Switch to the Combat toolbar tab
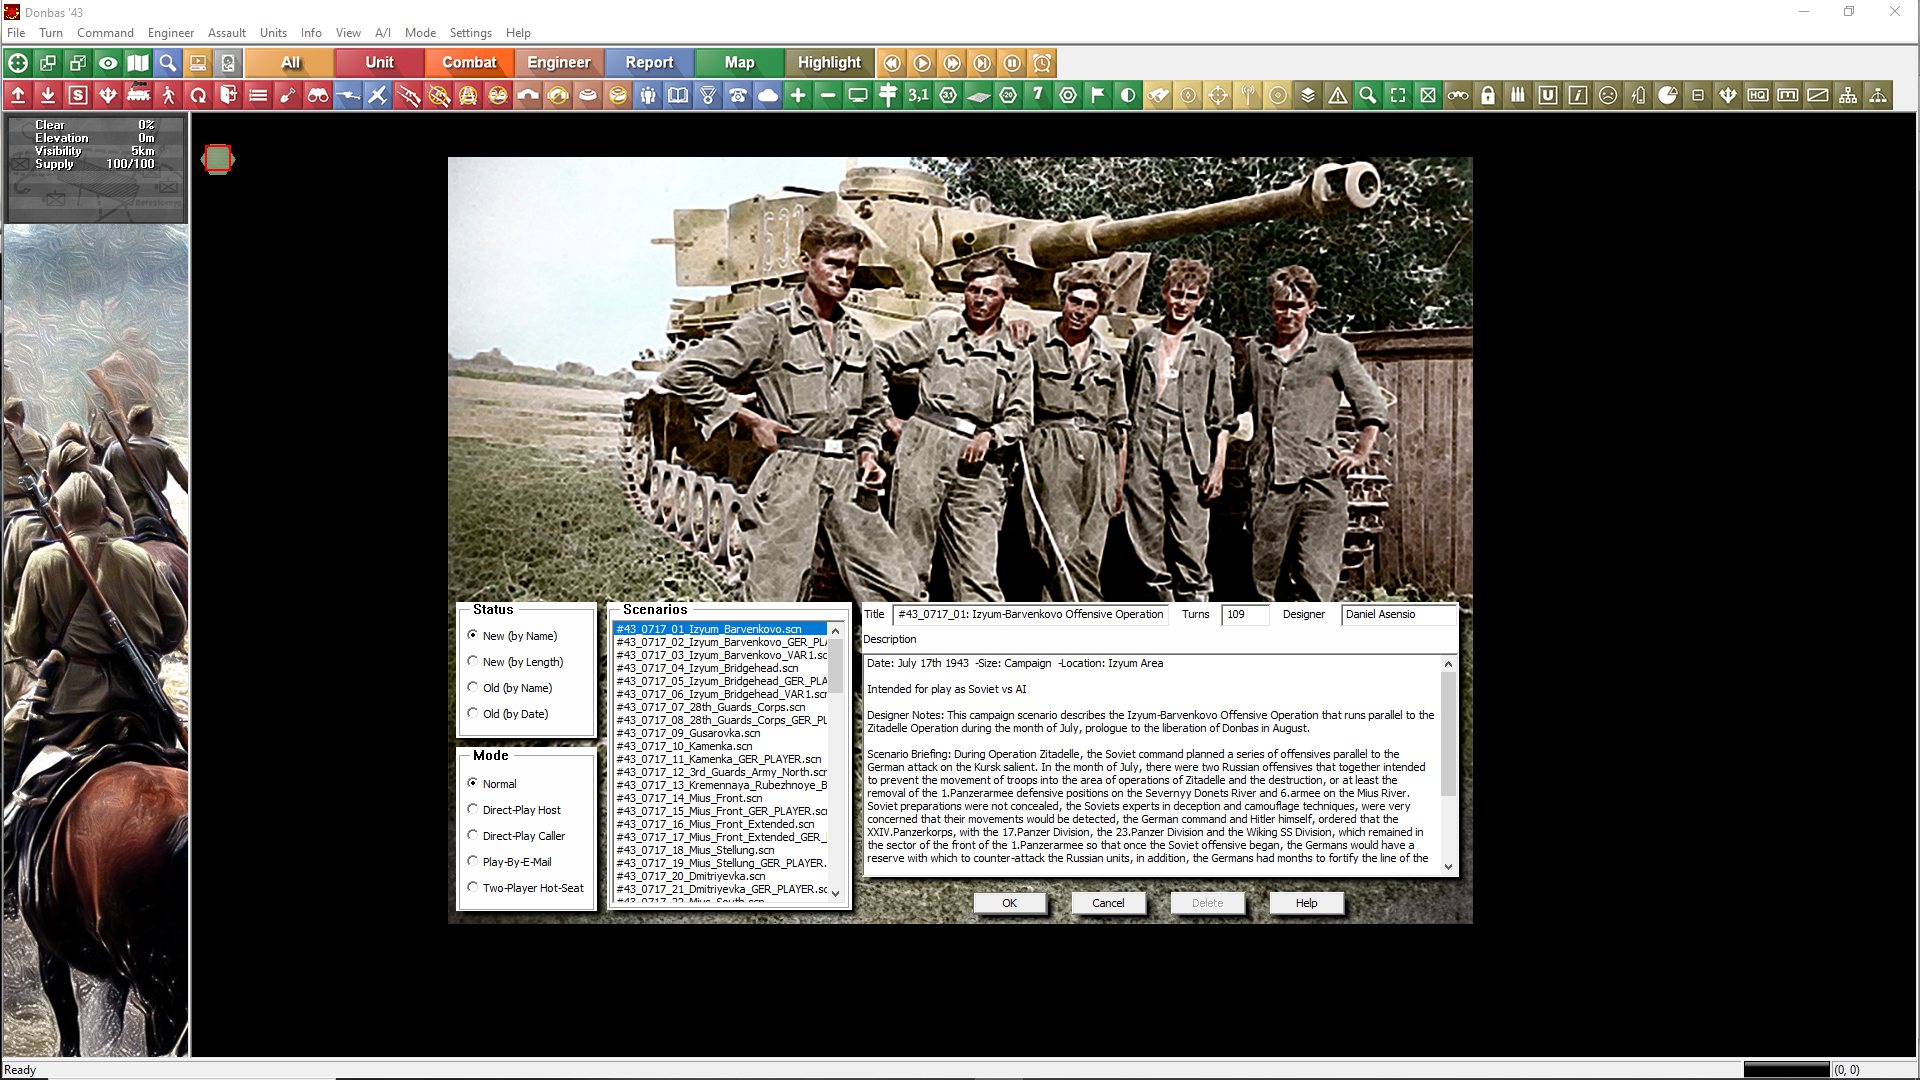This screenshot has width=1920, height=1080. point(469,62)
